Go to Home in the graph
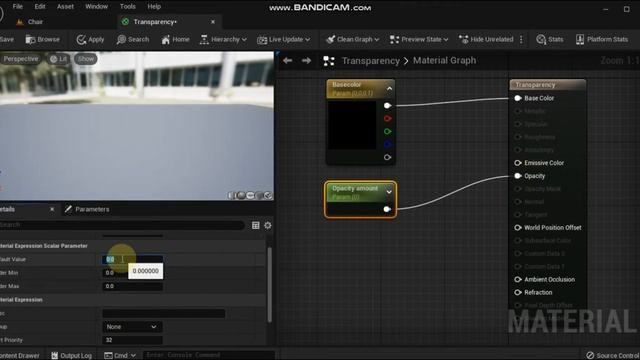 [x=175, y=40]
